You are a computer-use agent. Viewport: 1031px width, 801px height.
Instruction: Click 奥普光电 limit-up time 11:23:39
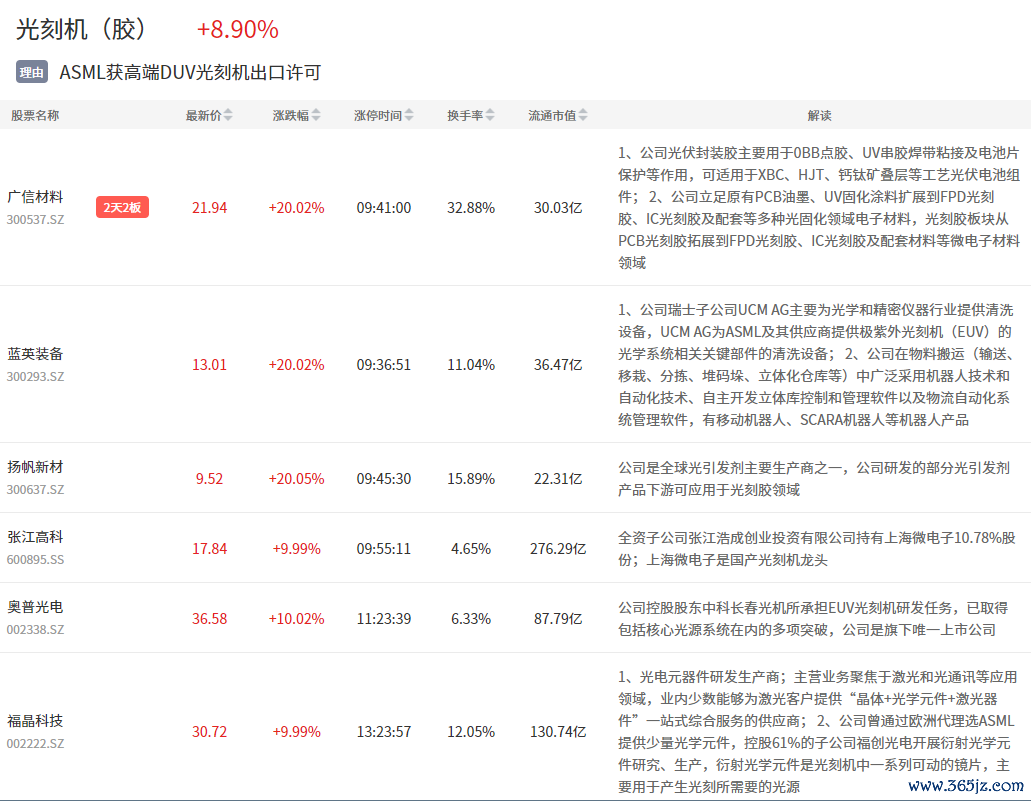point(384,619)
